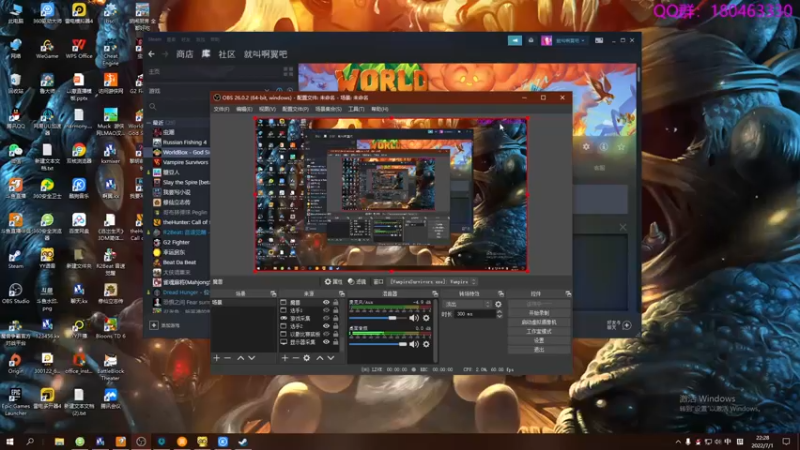Toggle visibility of 选手2 source
The height and width of the screenshot is (450, 800).
(x=326, y=326)
